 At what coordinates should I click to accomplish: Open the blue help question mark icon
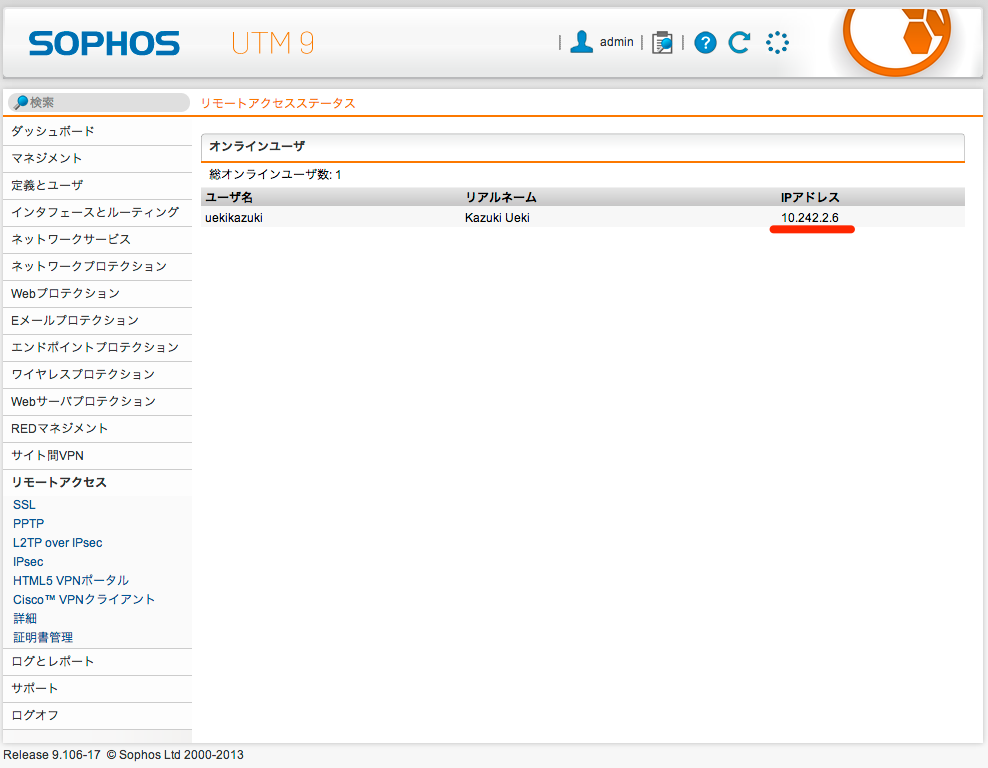click(x=705, y=43)
